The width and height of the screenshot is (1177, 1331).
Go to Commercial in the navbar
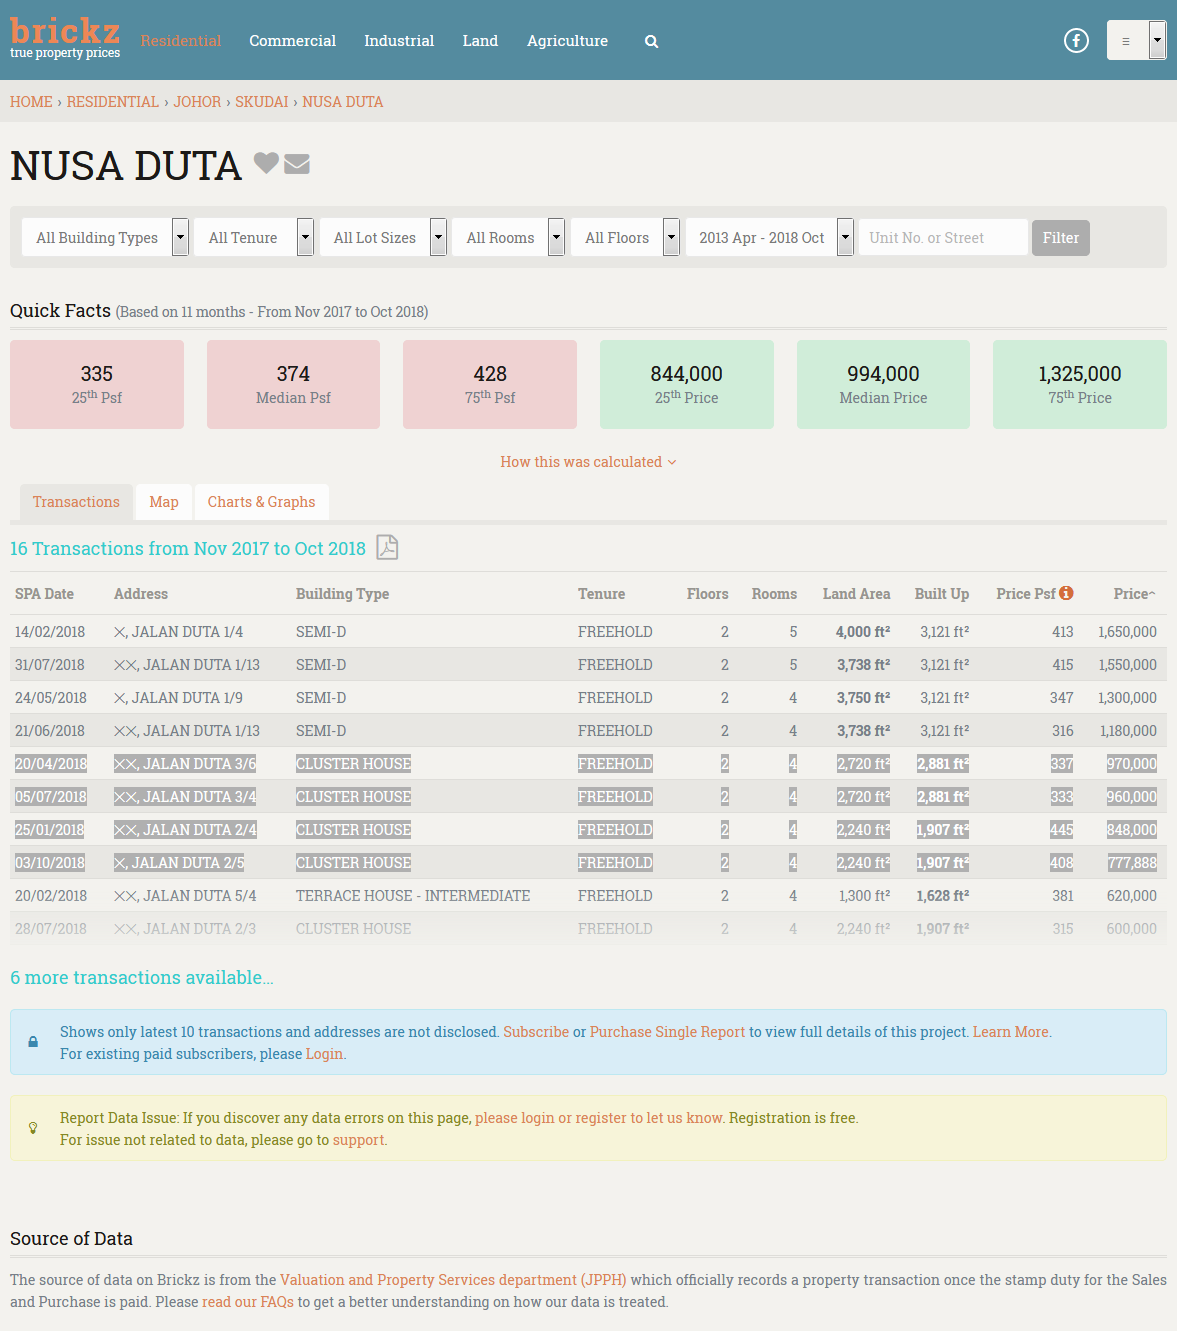point(292,41)
